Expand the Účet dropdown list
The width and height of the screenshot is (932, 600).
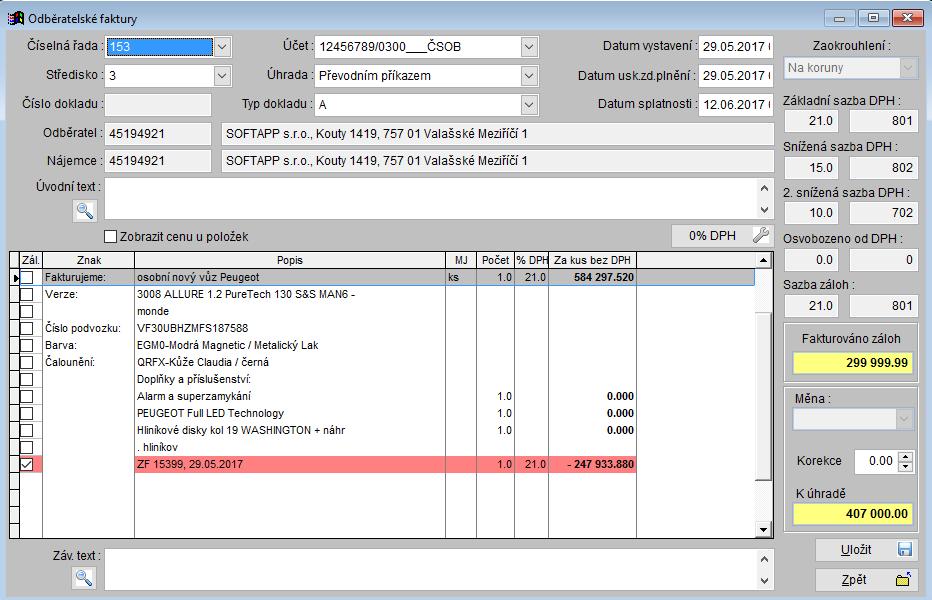point(529,46)
